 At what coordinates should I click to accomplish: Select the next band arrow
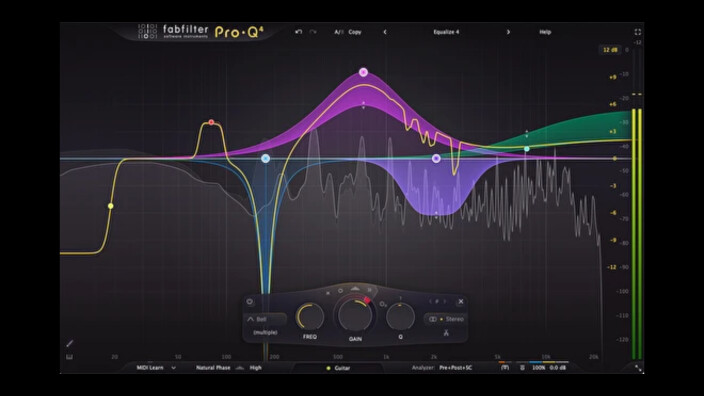[x=445, y=301]
